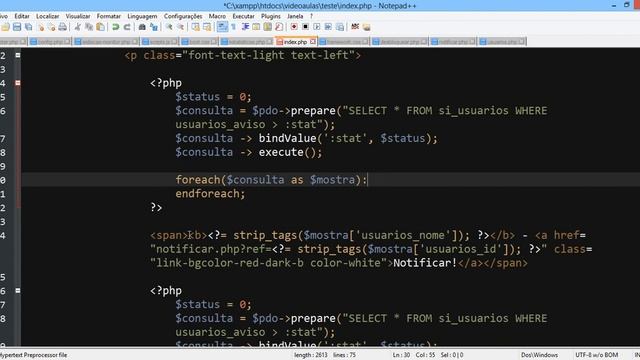Open the Replace dialog toolbar icon
Screen dimensions: 640x360
click(x=154, y=27)
